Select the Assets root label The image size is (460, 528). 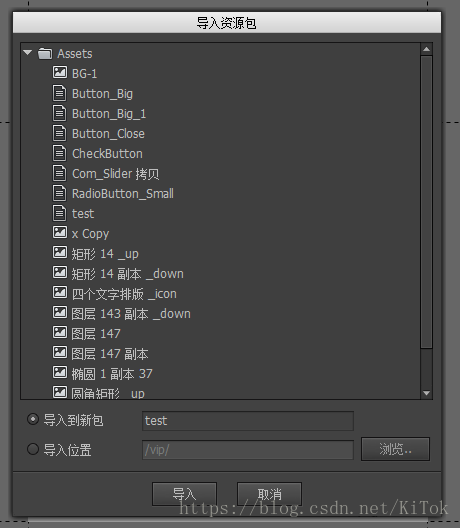point(75,54)
